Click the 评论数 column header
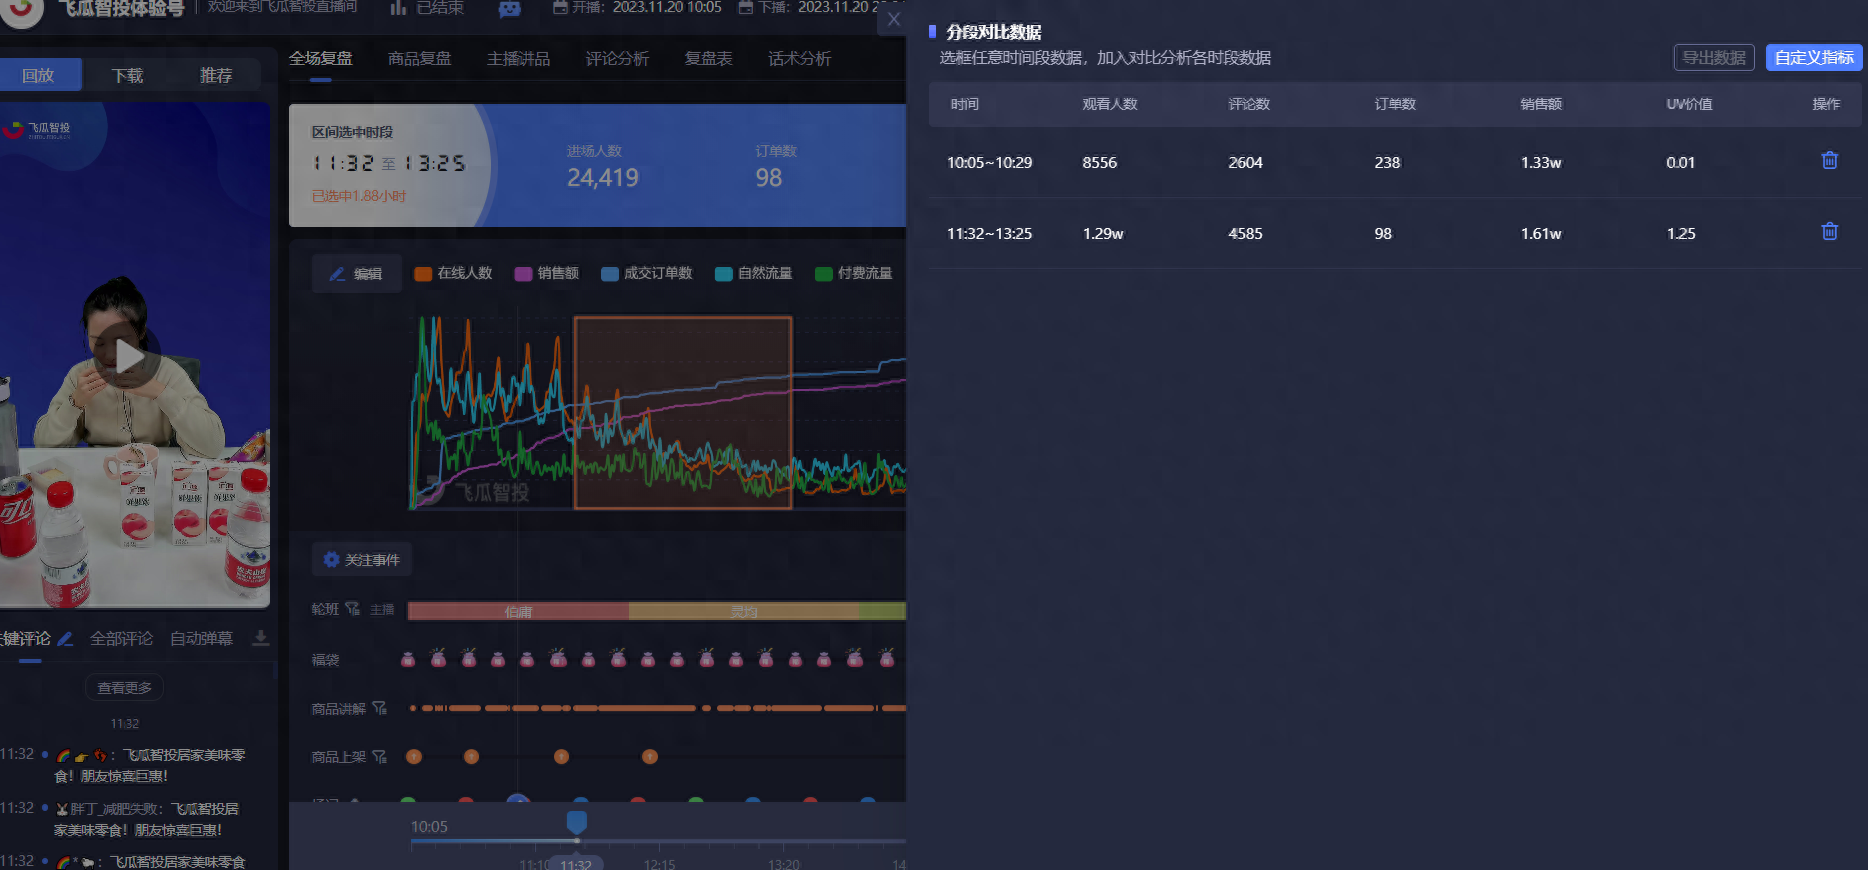 (1249, 104)
